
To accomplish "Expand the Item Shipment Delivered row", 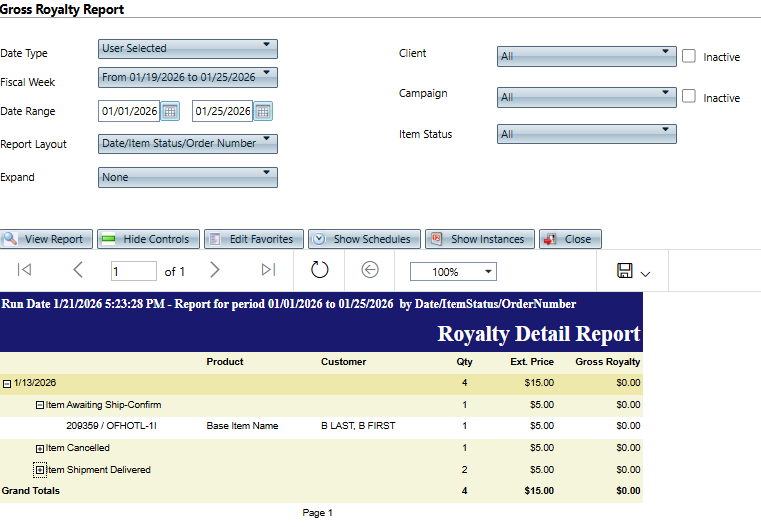I will click(x=40, y=470).
